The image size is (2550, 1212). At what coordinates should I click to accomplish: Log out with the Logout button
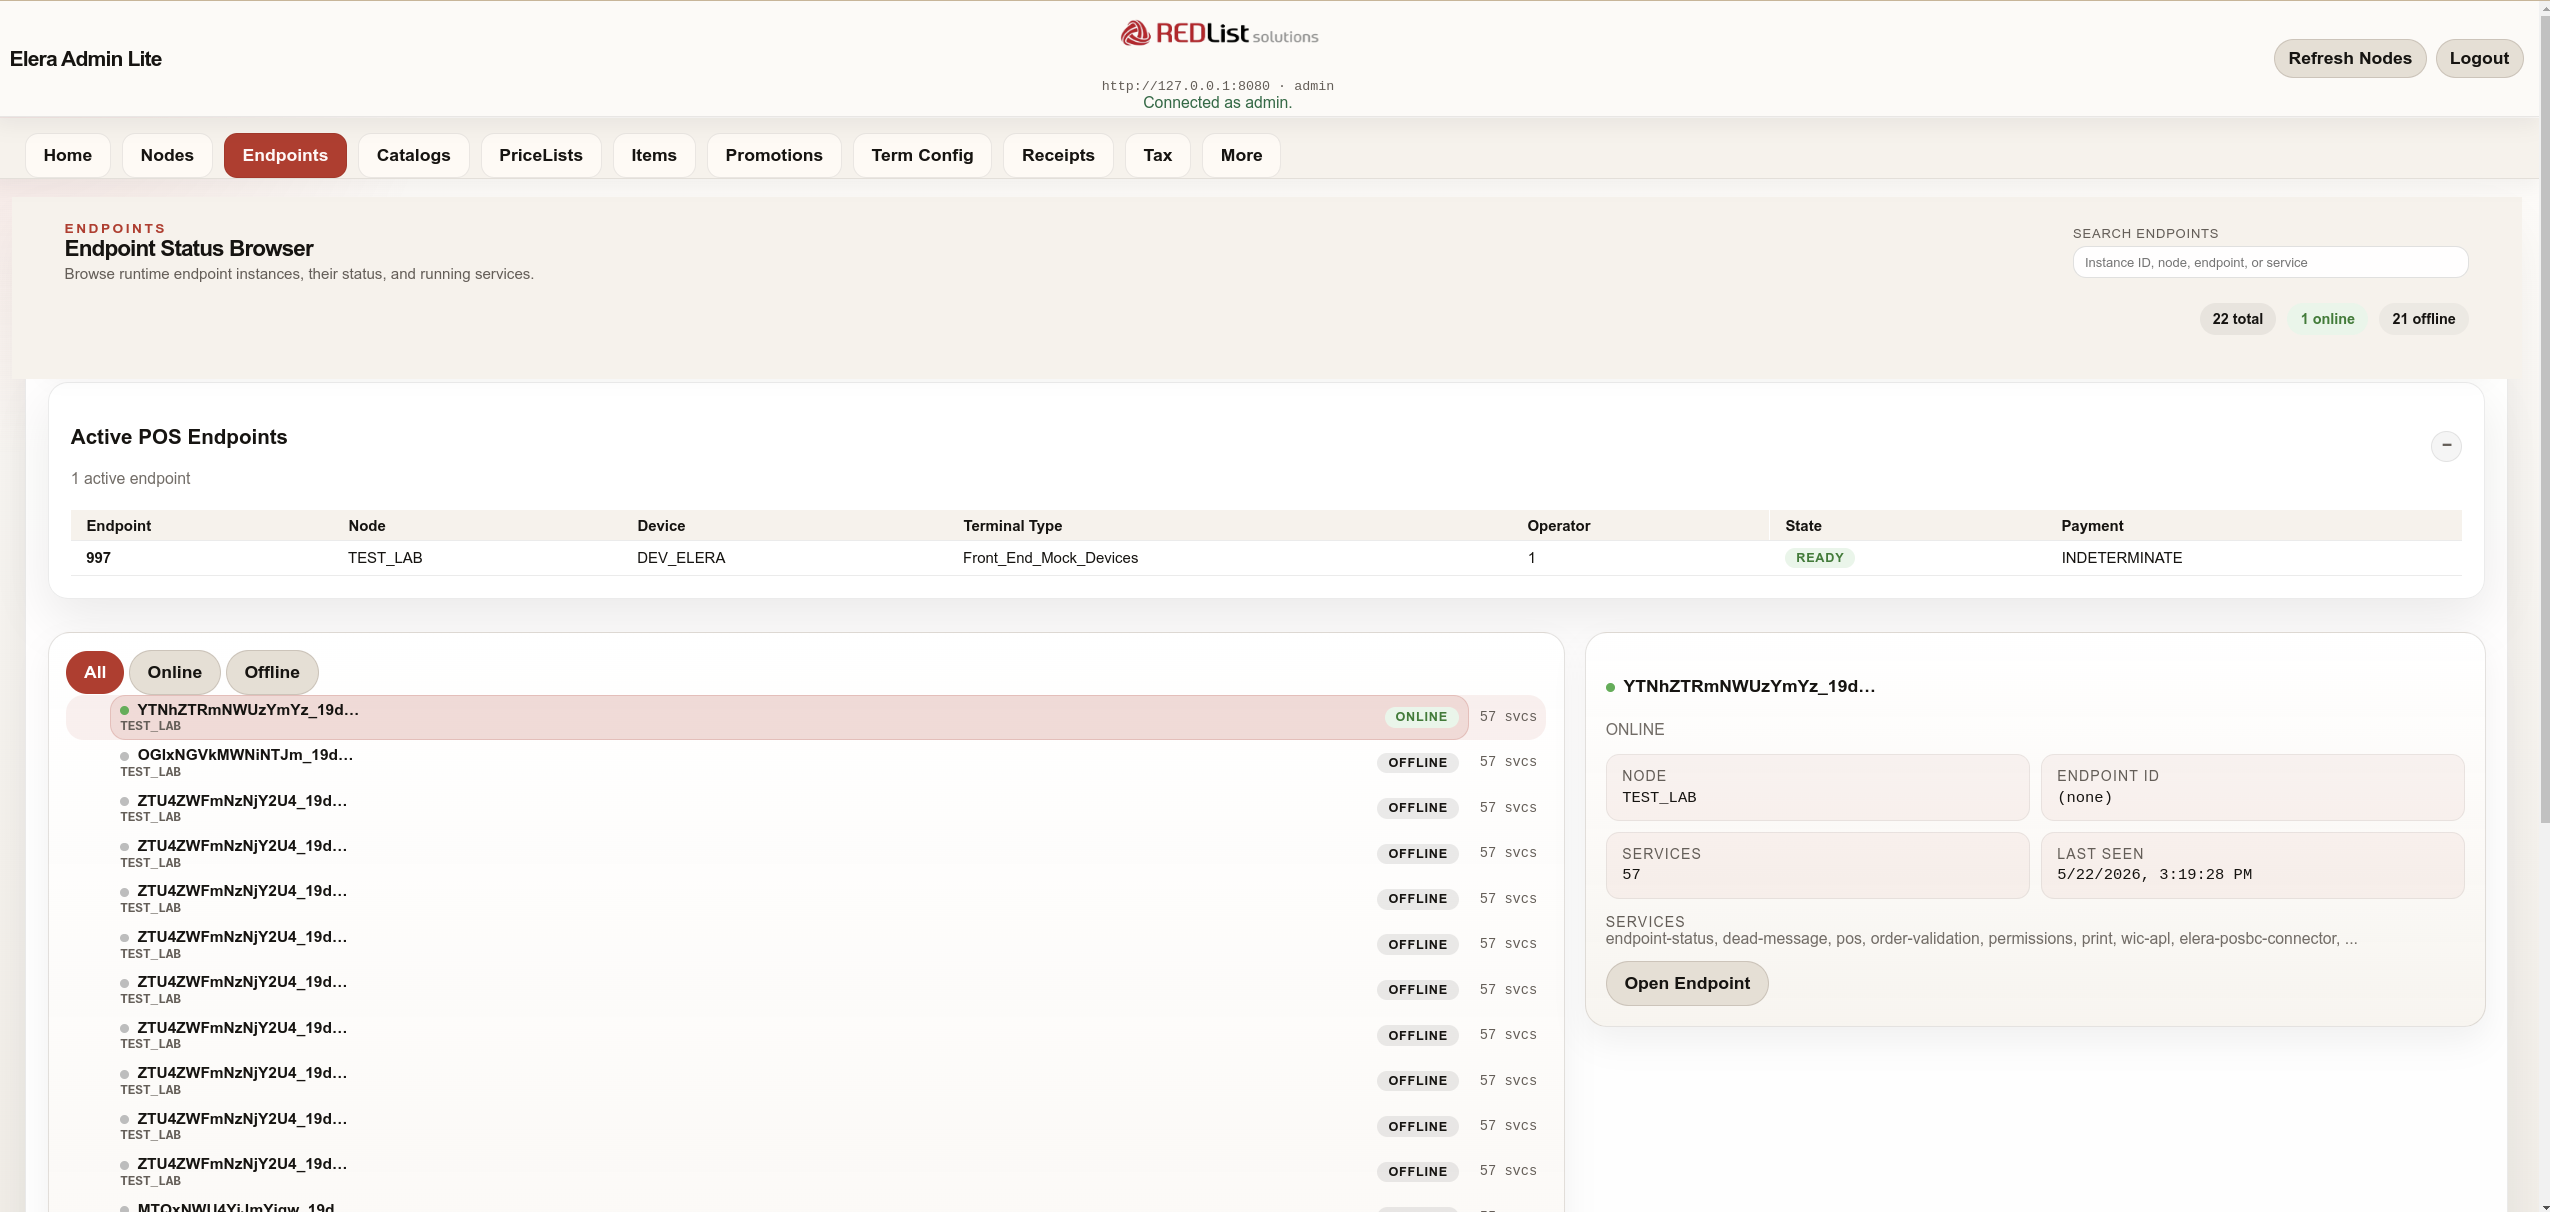tap(2479, 58)
